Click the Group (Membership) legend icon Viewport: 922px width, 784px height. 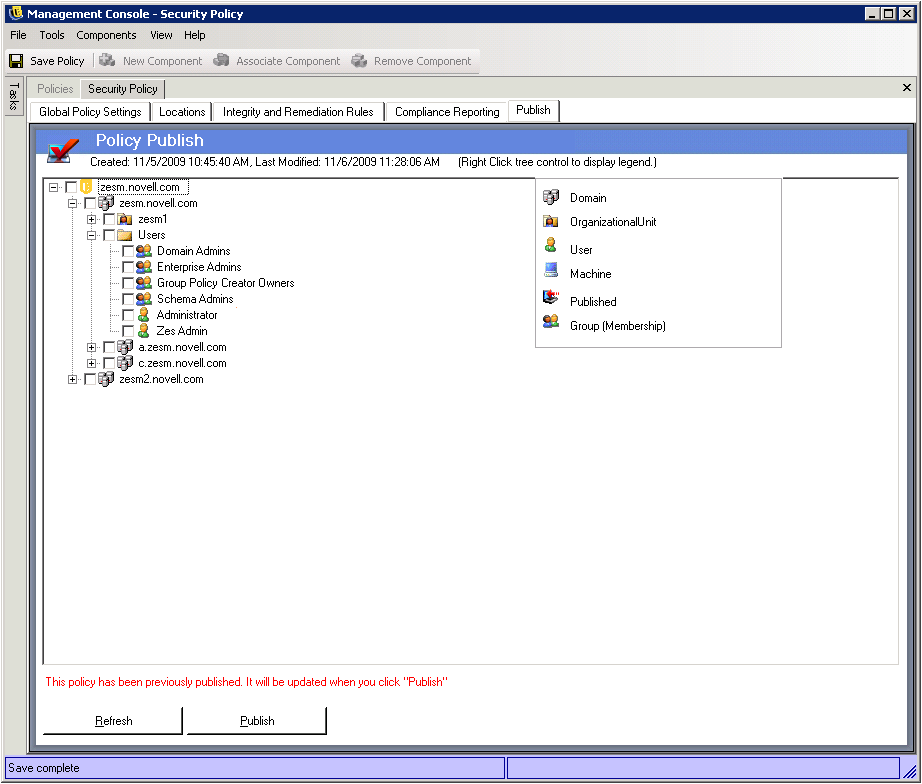pyautogui.click(x=551, y=321)
